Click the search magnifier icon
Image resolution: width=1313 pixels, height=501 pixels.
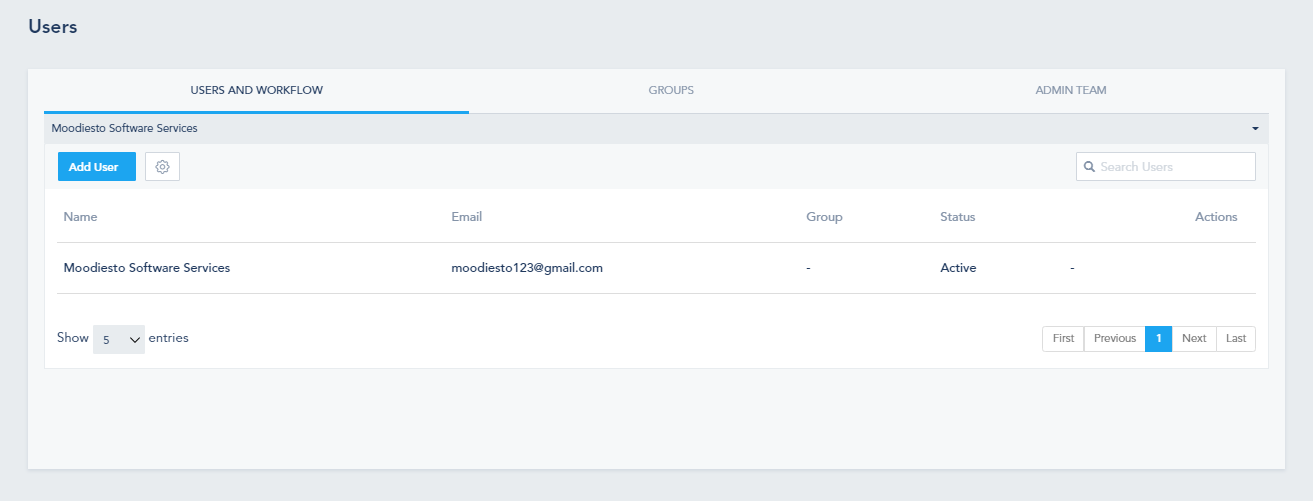tap(1089, 167)
